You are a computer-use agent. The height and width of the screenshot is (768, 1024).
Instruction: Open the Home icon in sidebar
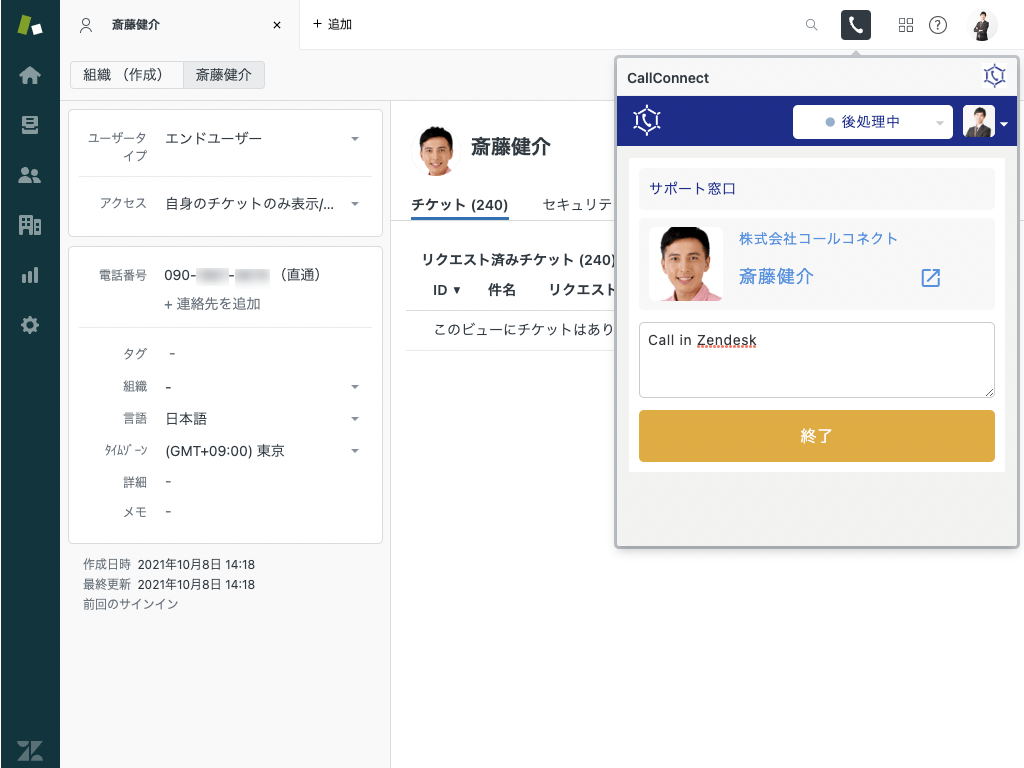click(30, 75)
